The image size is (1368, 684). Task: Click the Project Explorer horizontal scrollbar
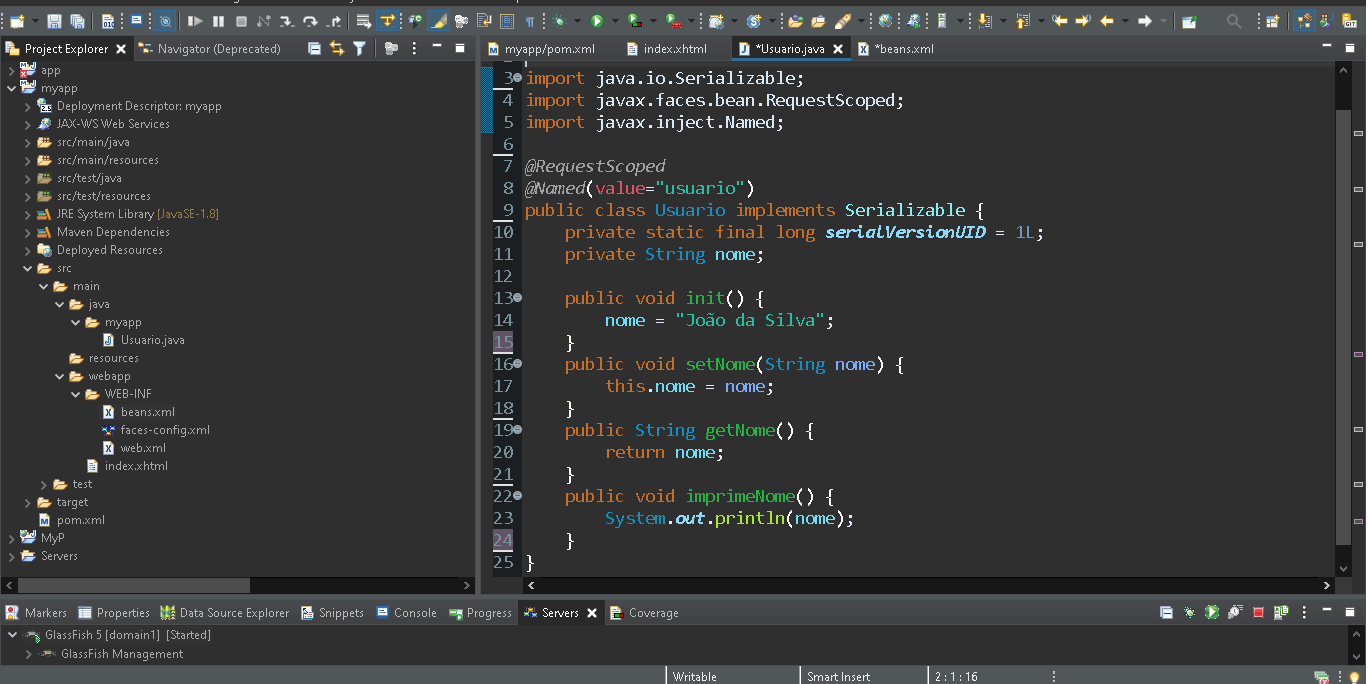point(135,585)
